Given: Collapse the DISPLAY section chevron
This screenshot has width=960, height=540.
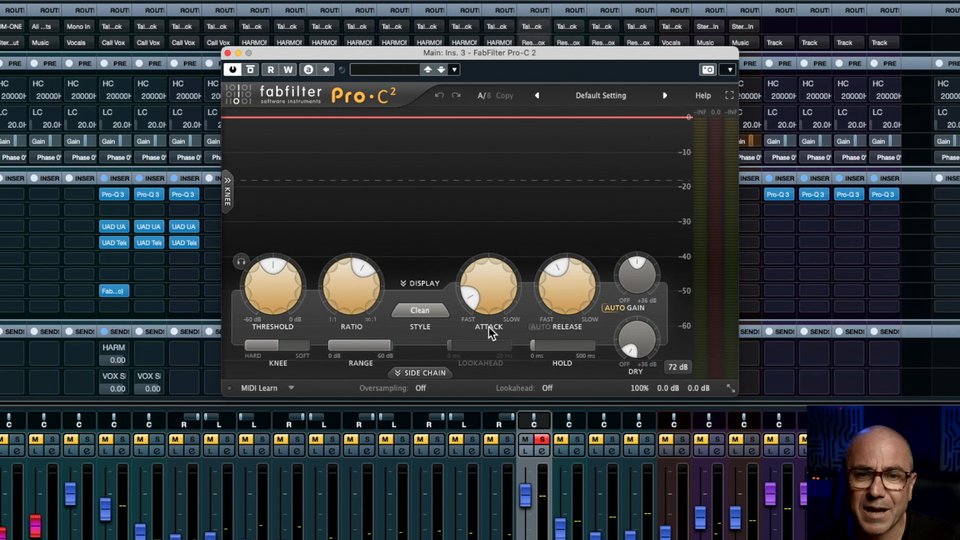Looking at the screenshot, I should click(x=420, y=283).
